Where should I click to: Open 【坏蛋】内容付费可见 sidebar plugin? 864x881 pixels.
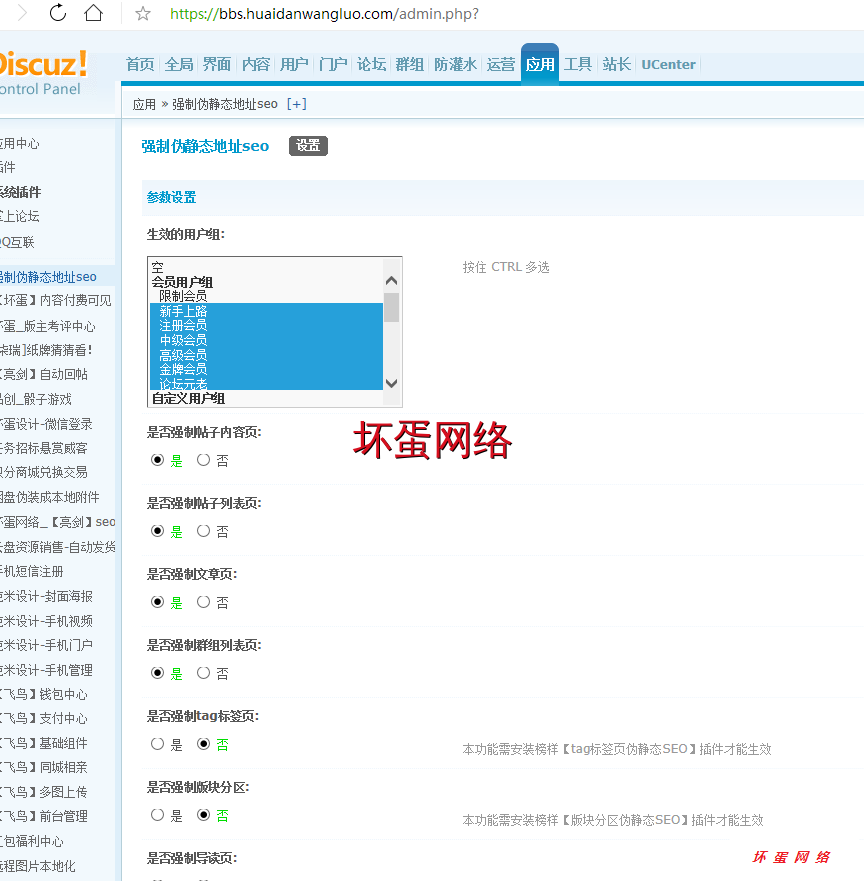click(56, 301)
